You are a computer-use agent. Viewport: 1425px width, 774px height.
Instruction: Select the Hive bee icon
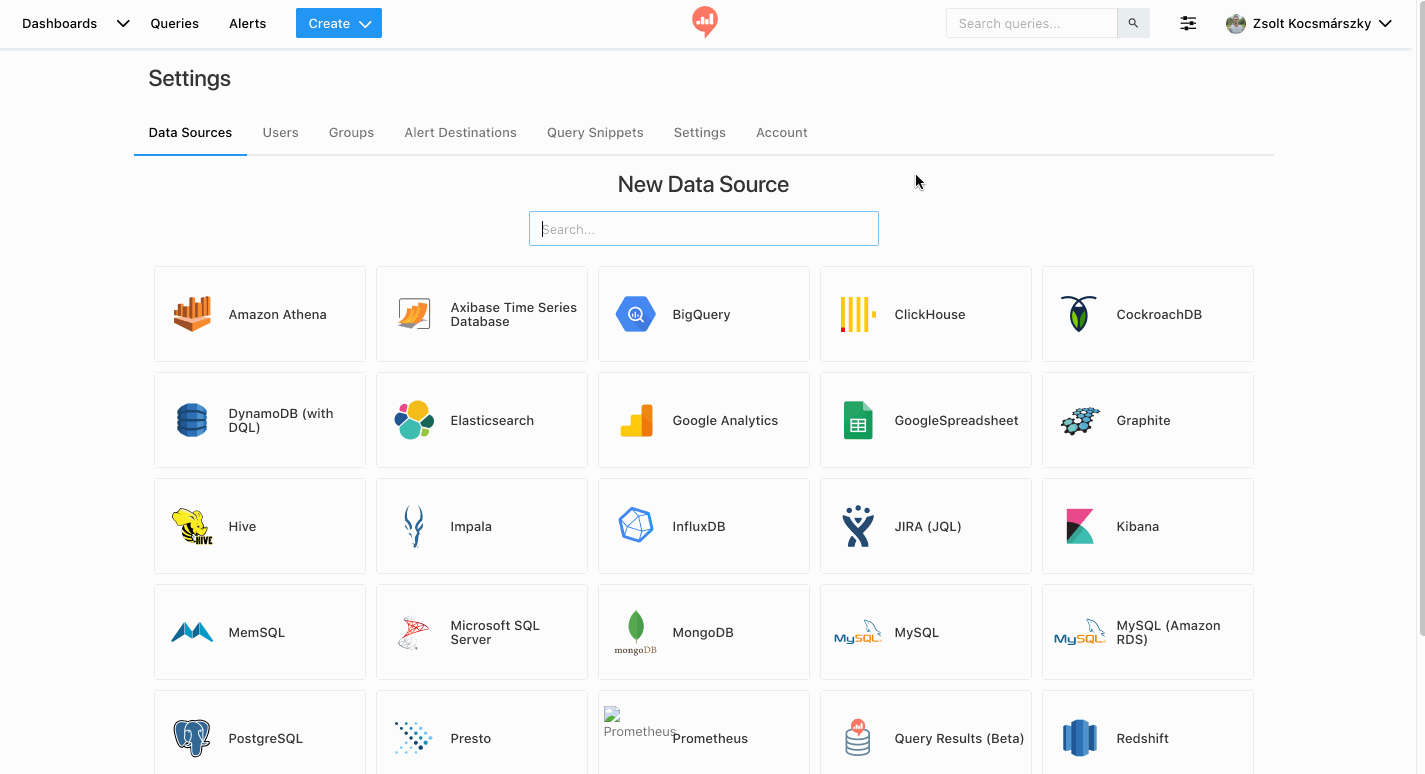pos(192,526)
